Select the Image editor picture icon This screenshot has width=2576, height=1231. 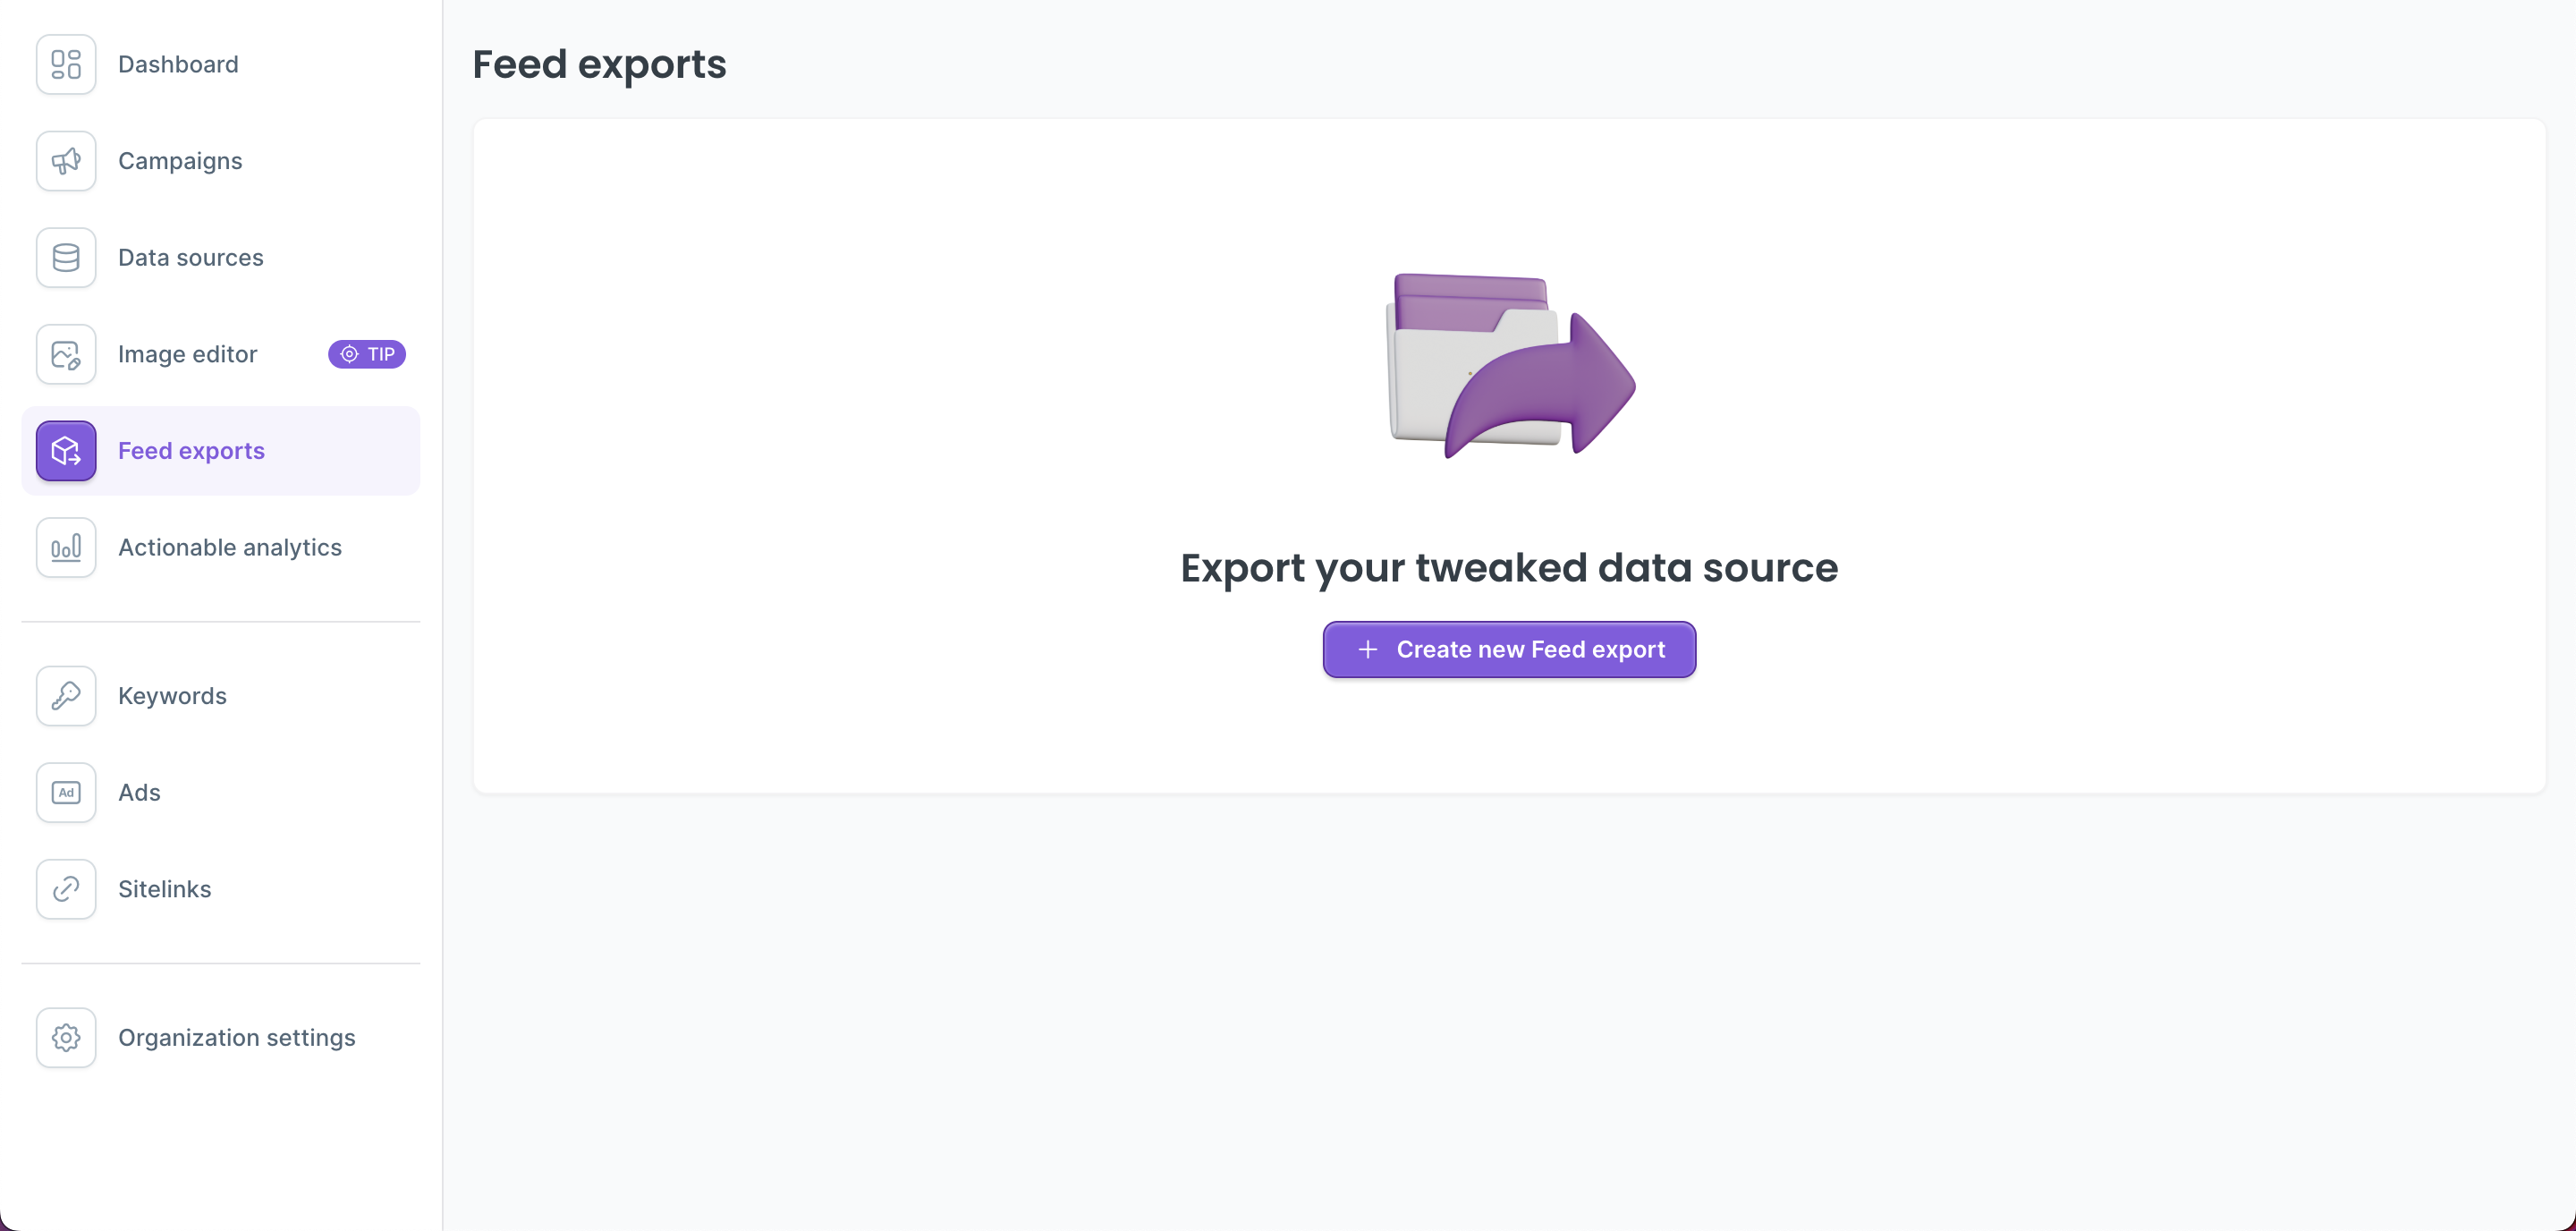click(x=65, y=353)
